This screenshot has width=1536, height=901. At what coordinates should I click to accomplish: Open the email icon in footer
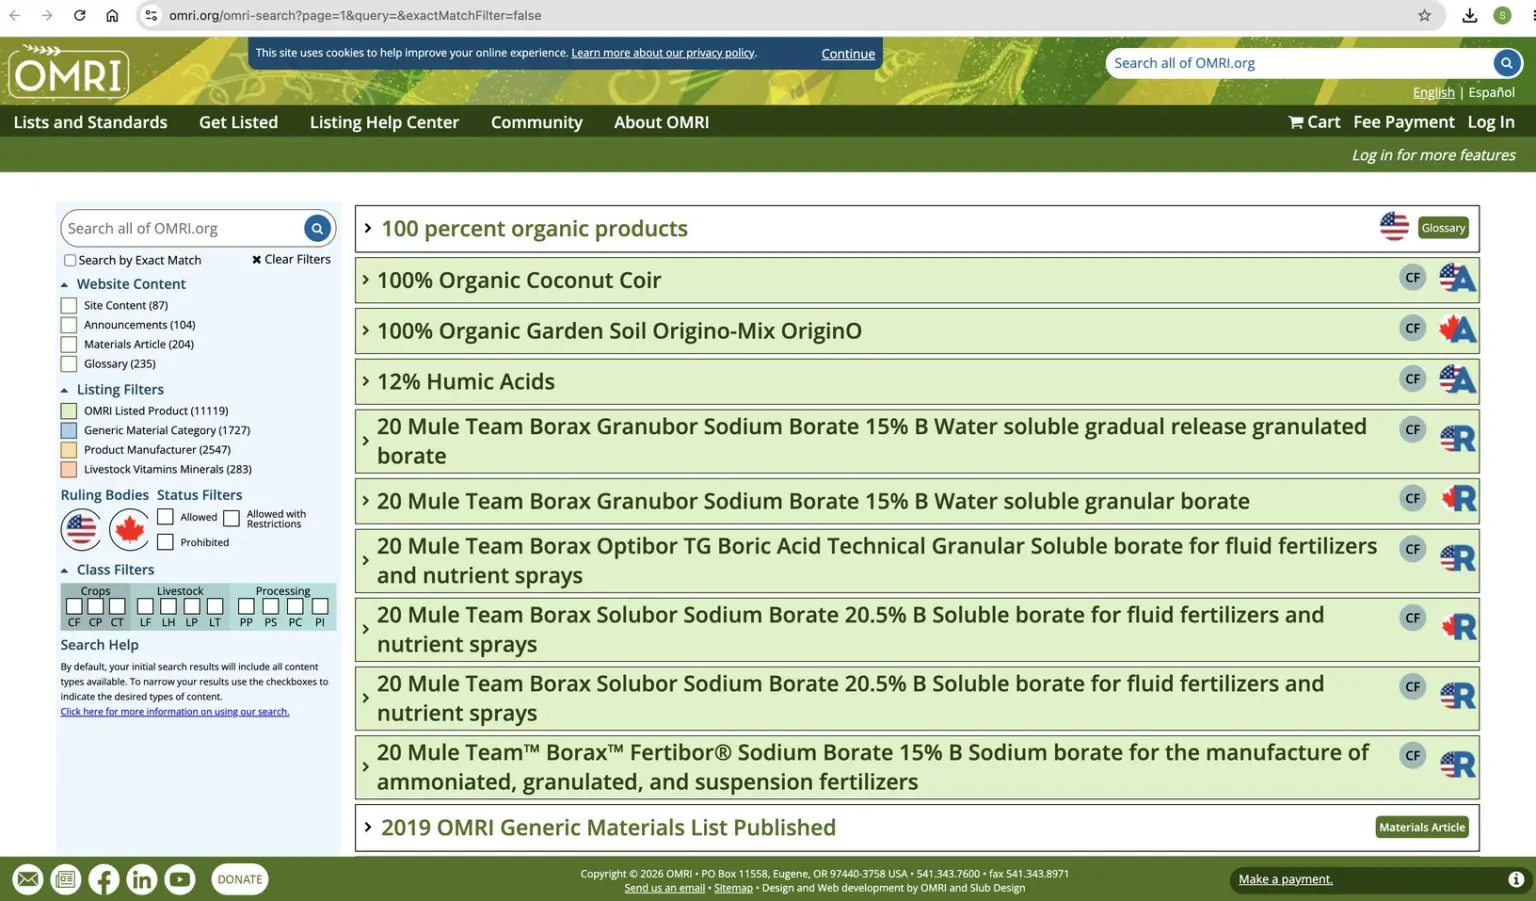(x=28, y=879)
